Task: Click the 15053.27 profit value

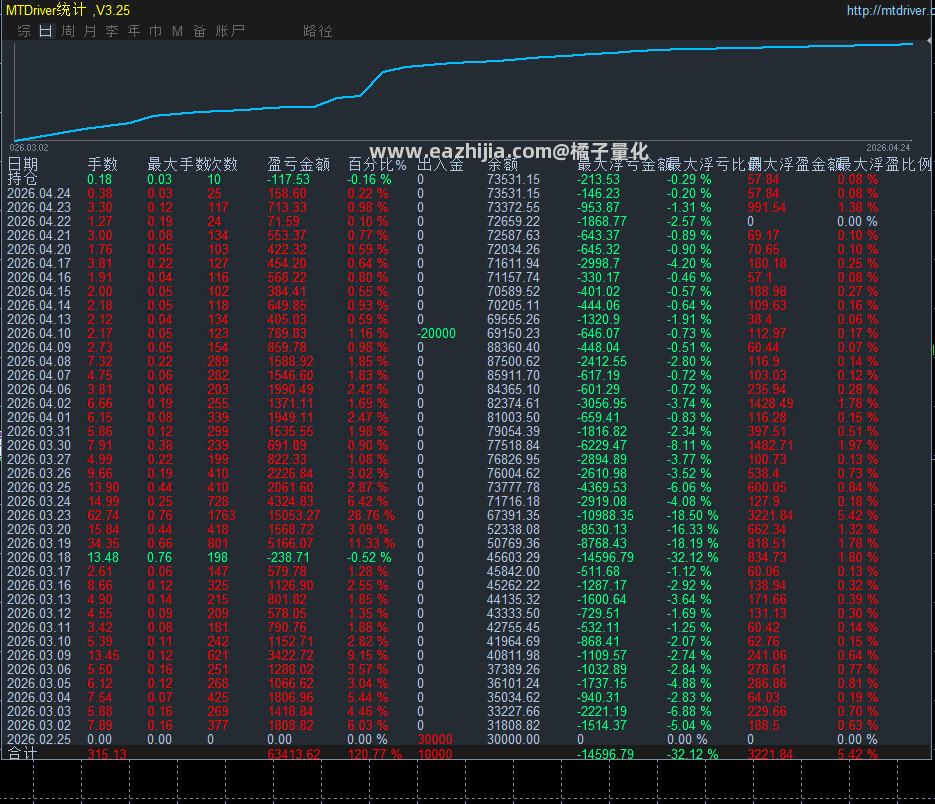Action: (x=294, y=515)
